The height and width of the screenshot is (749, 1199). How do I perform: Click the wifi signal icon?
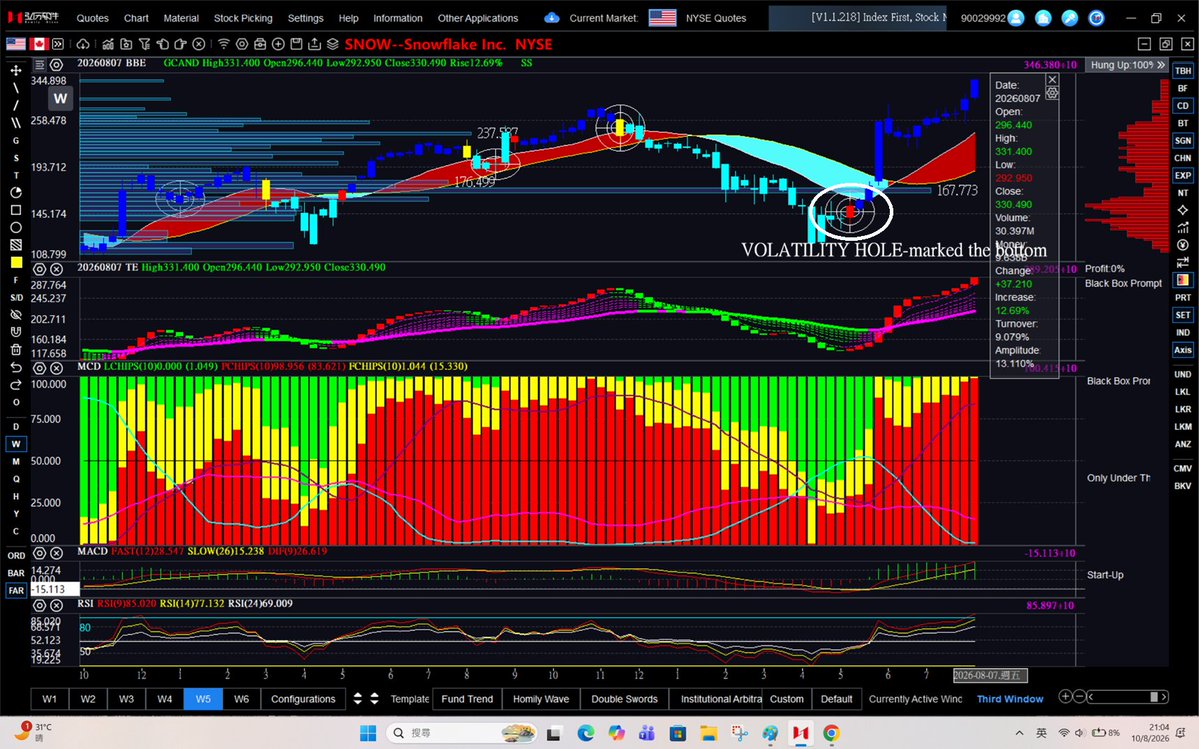point(223,44)
